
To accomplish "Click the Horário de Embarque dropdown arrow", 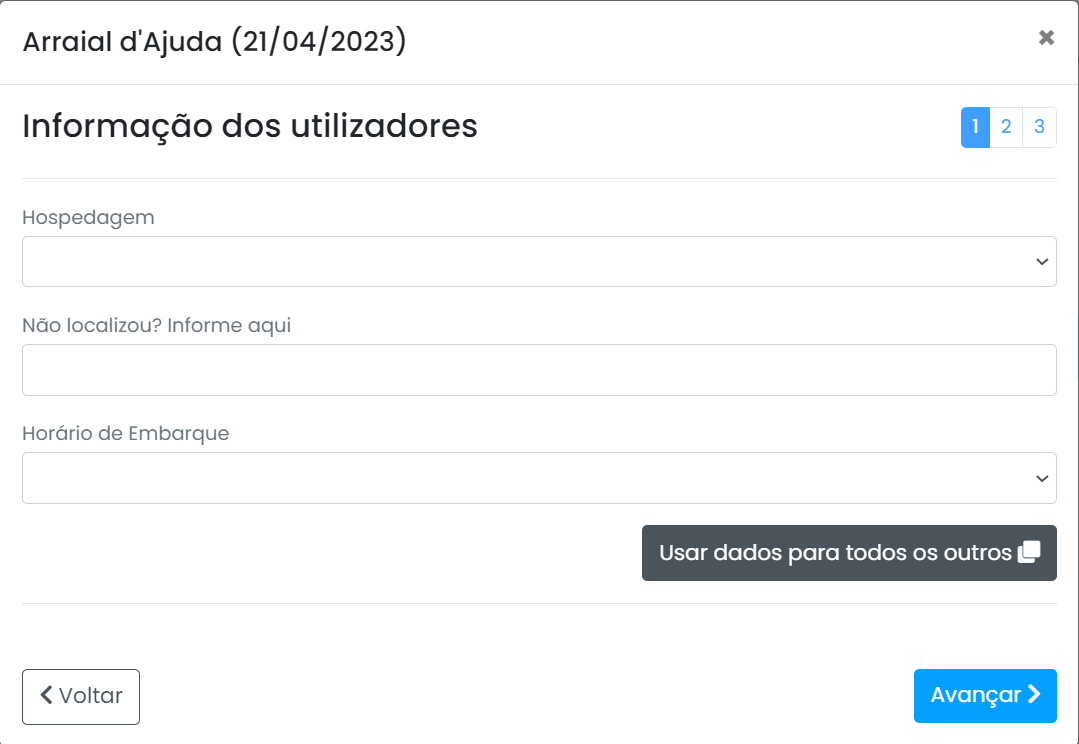I will point(1042,478).
